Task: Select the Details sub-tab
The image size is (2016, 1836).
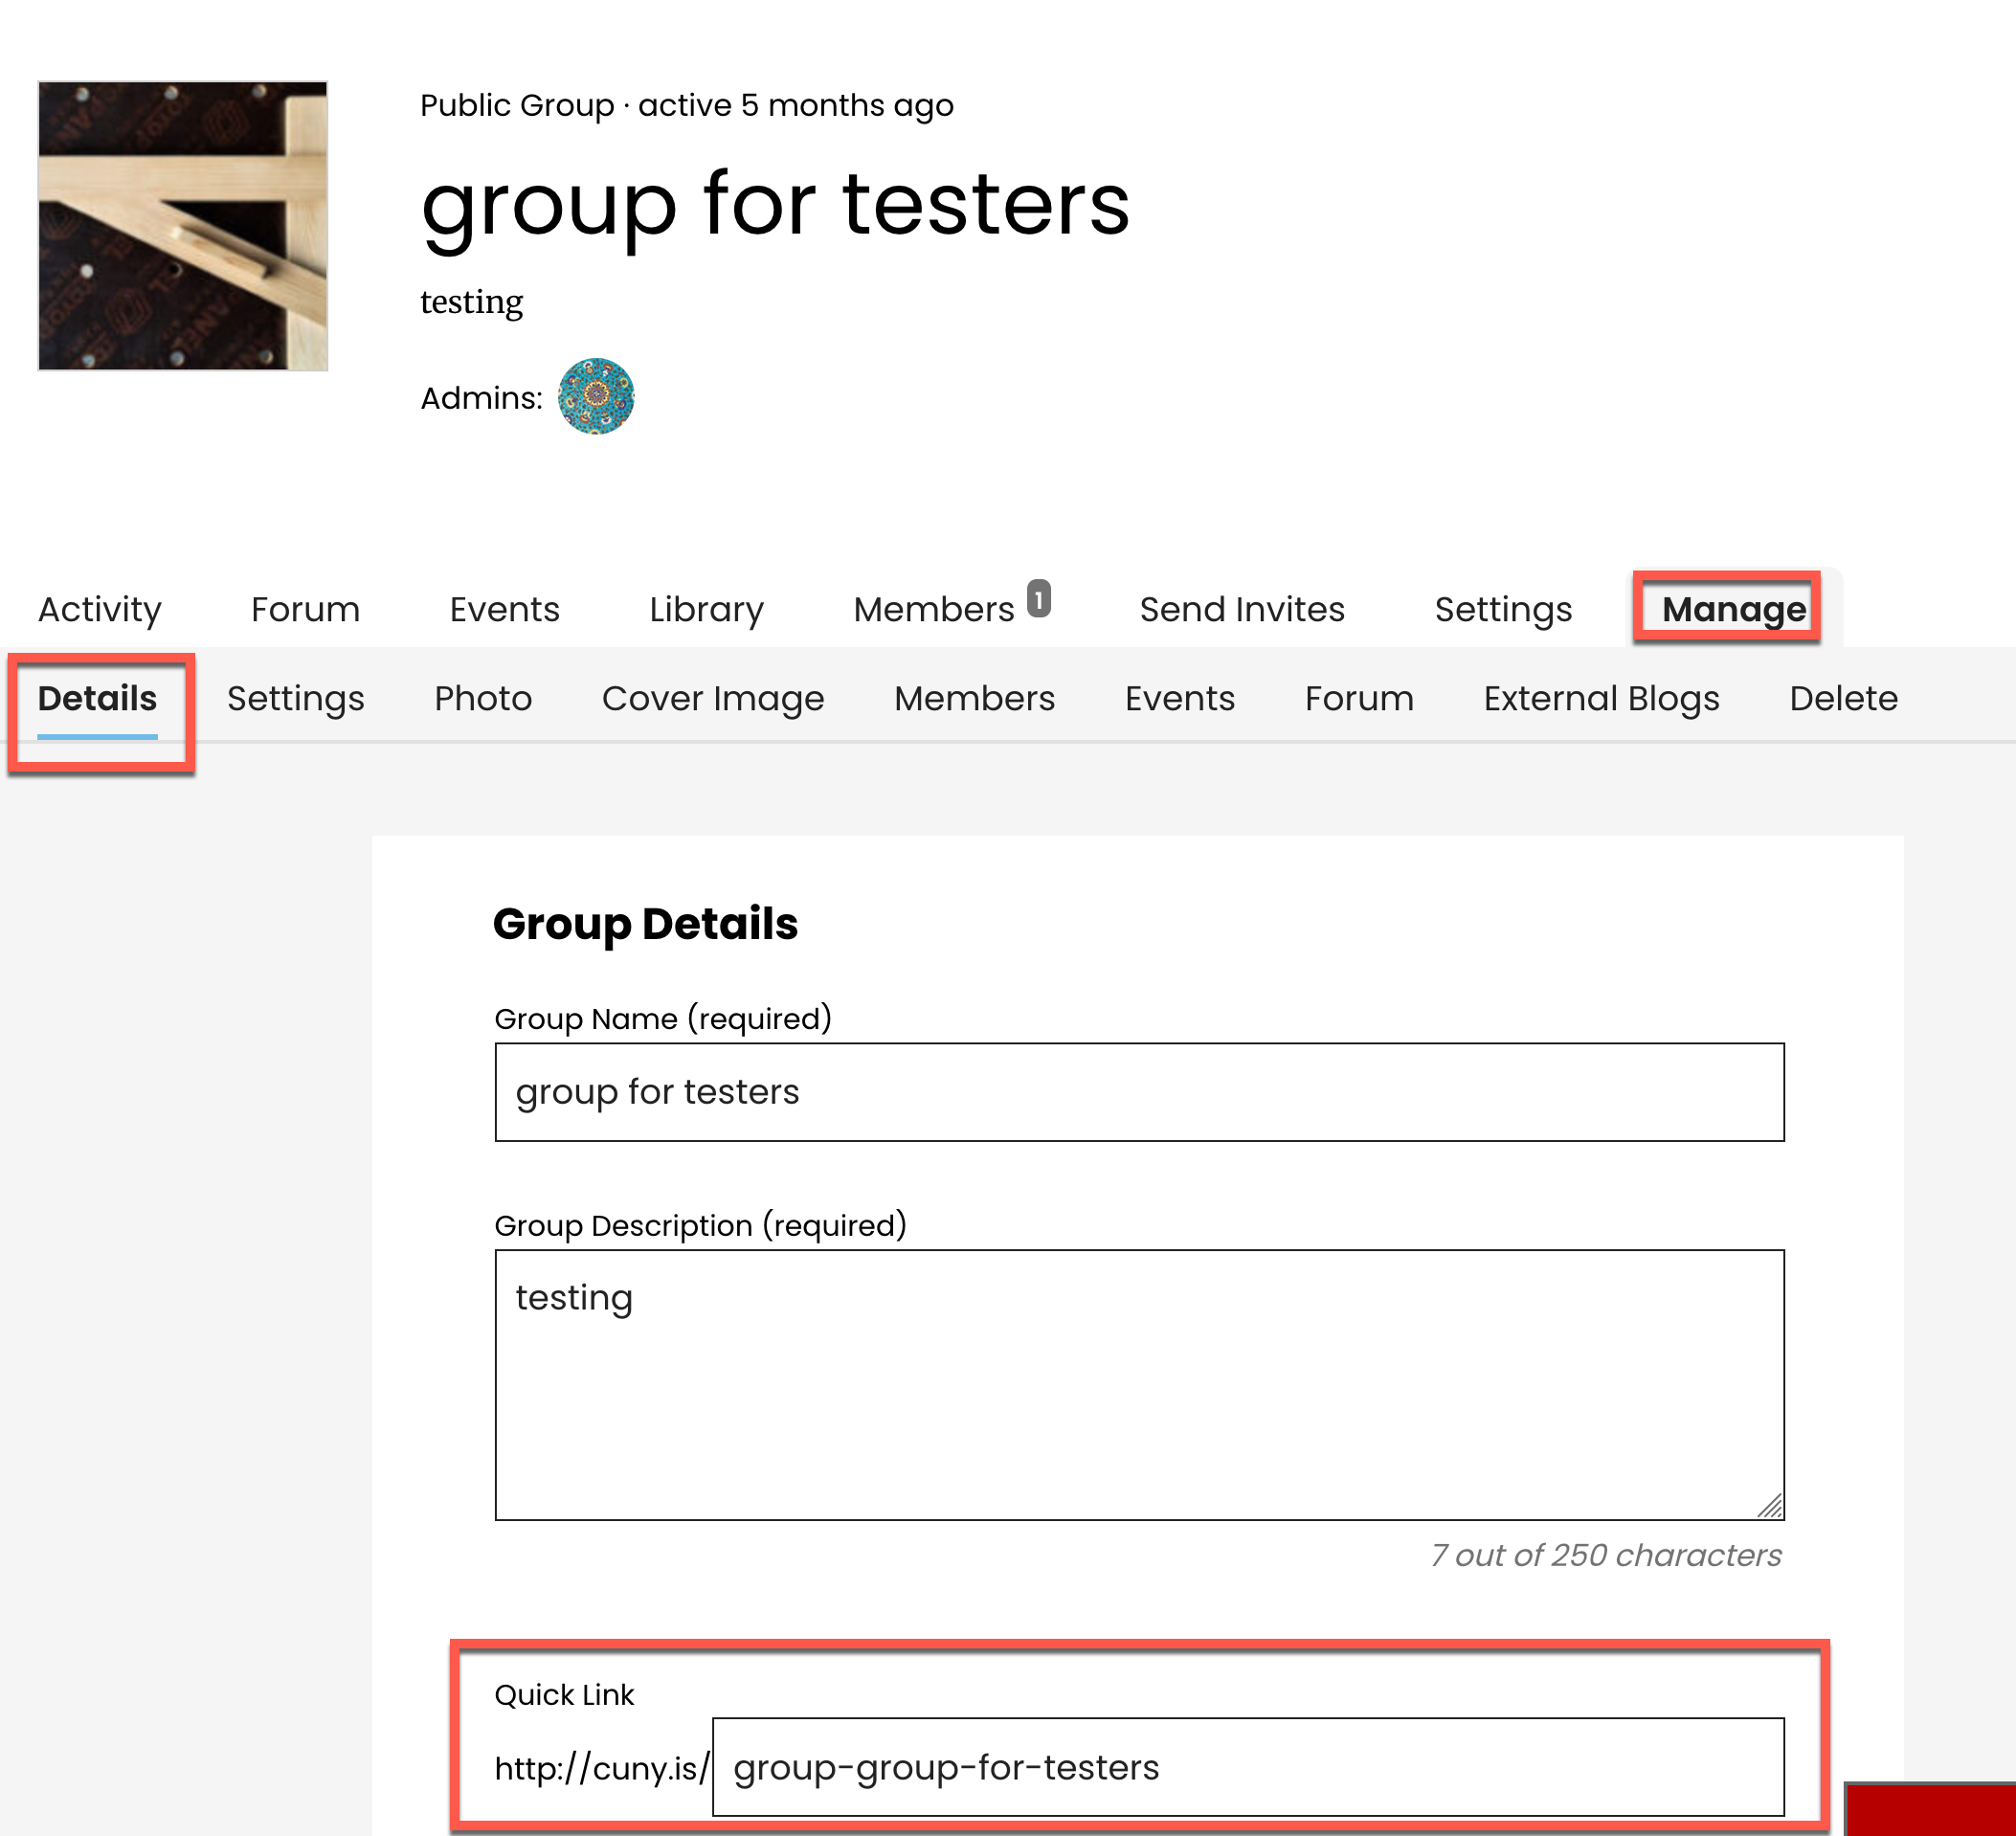Action: [98, 698]
